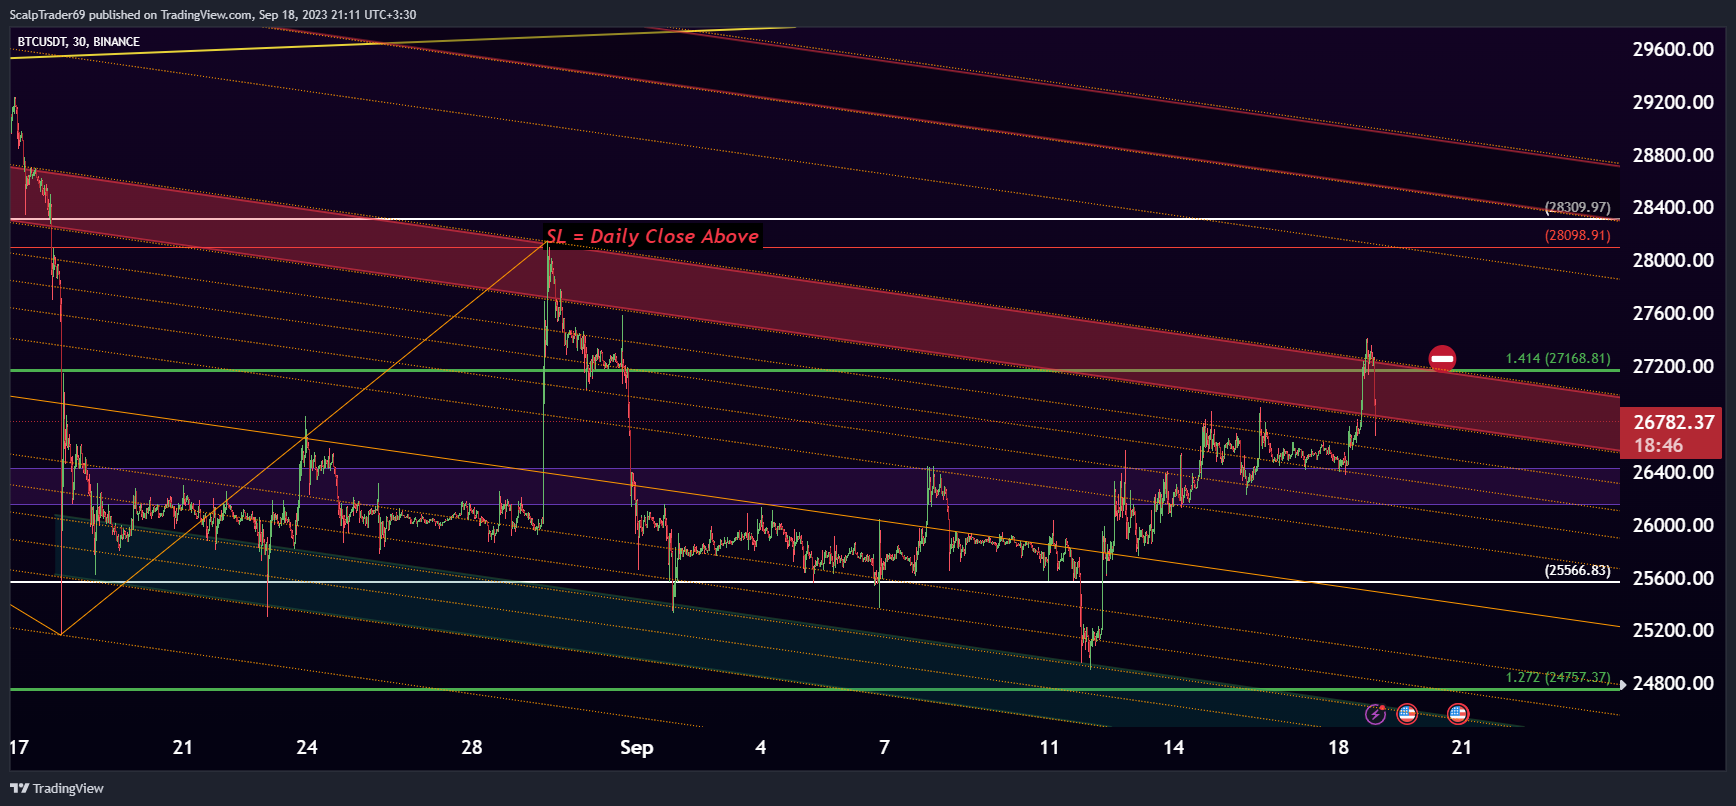Click the ScalpTrader69 published header text
Screen dimensions: 1736x806
click(x=212, y=15)
